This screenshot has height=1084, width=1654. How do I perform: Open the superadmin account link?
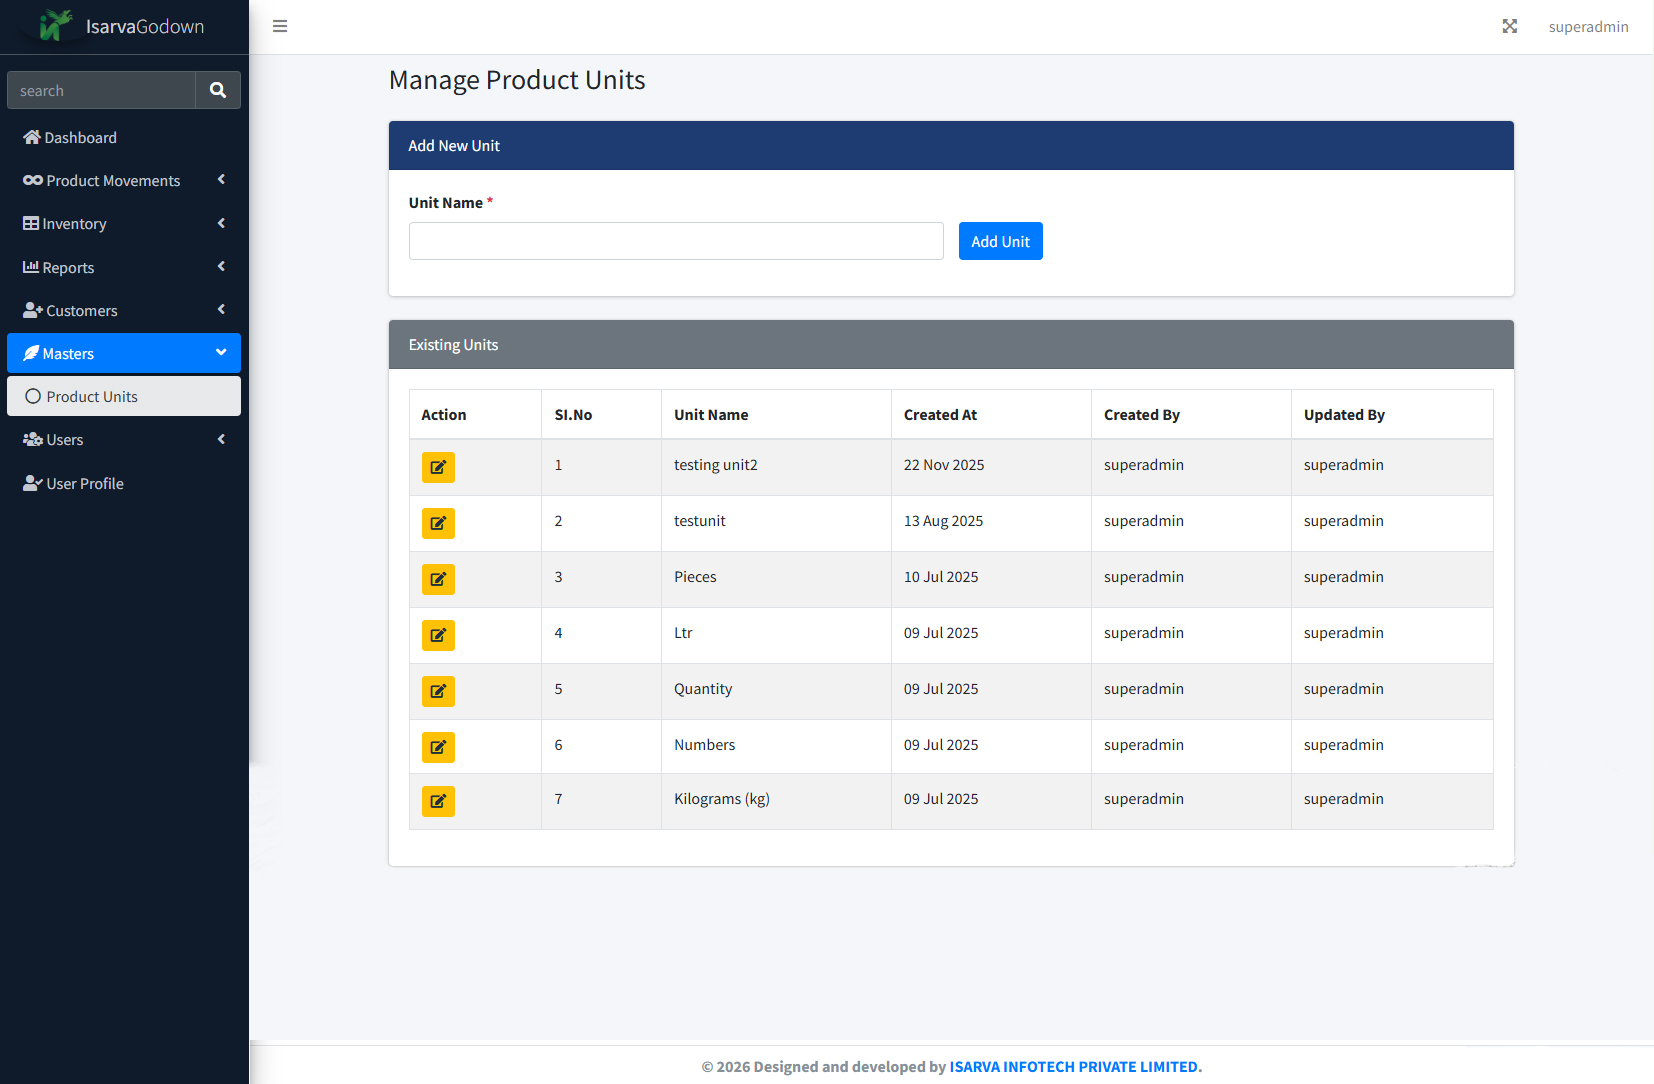point(1588,27)
